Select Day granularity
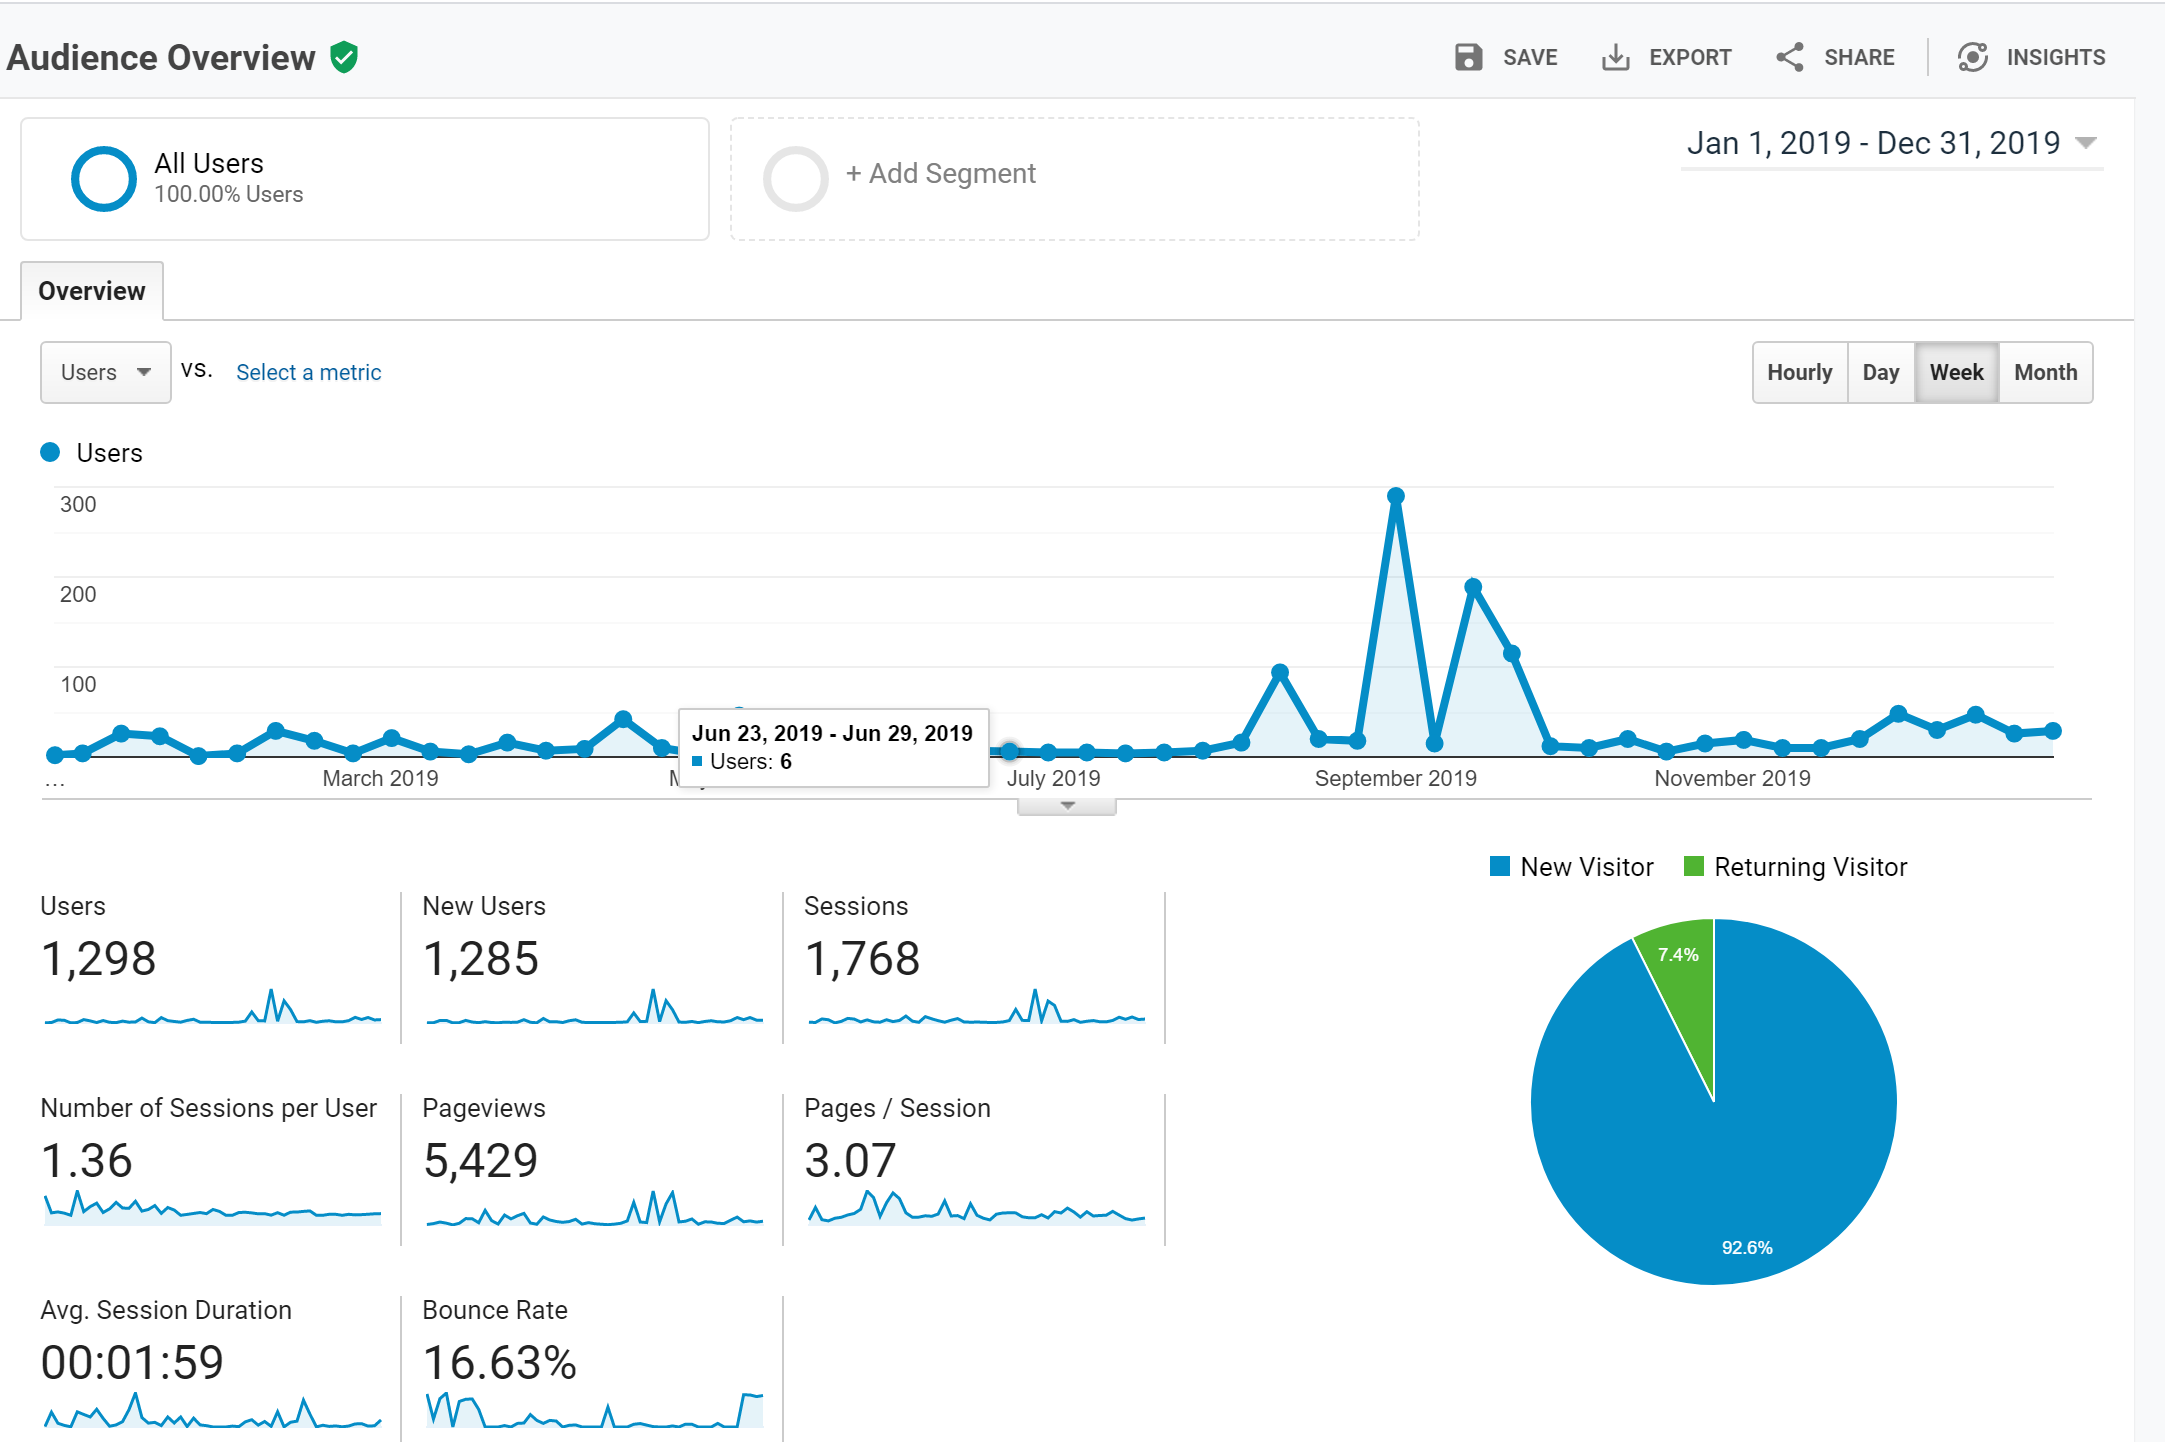The height and width of the screenshot is (1442, 2165). click(1881, 372)
